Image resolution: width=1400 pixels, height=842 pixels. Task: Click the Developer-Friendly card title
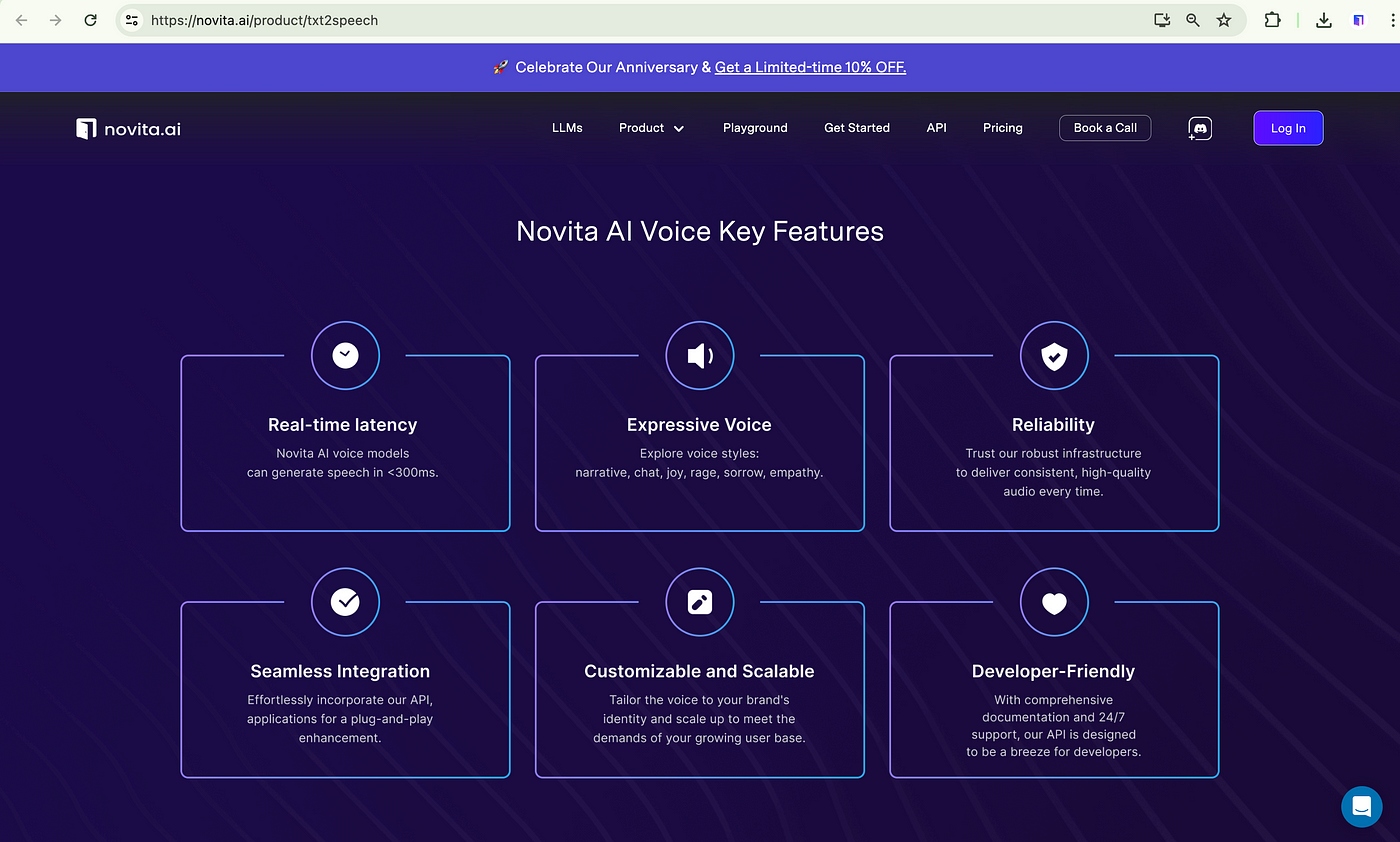click(x=1053, y=671)
